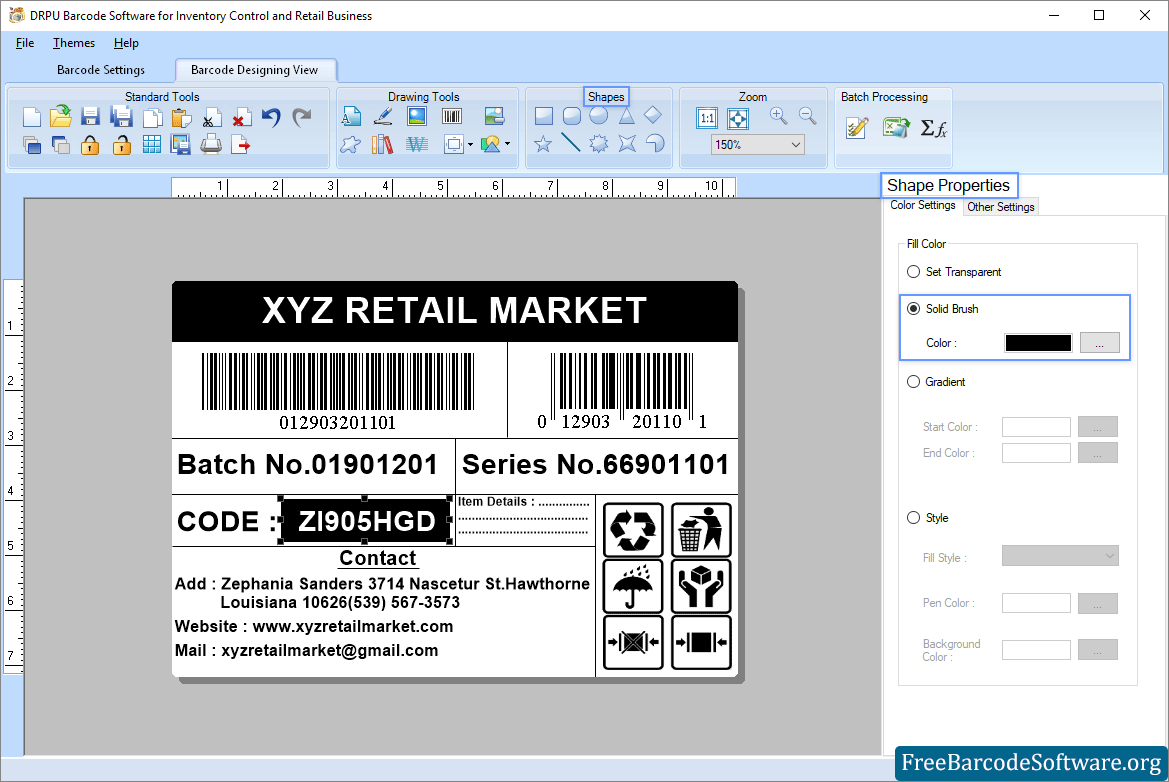This screenshot has height=782, width=1169.
Task: Select the Style fill radio button
Action: tap(913, 518)
